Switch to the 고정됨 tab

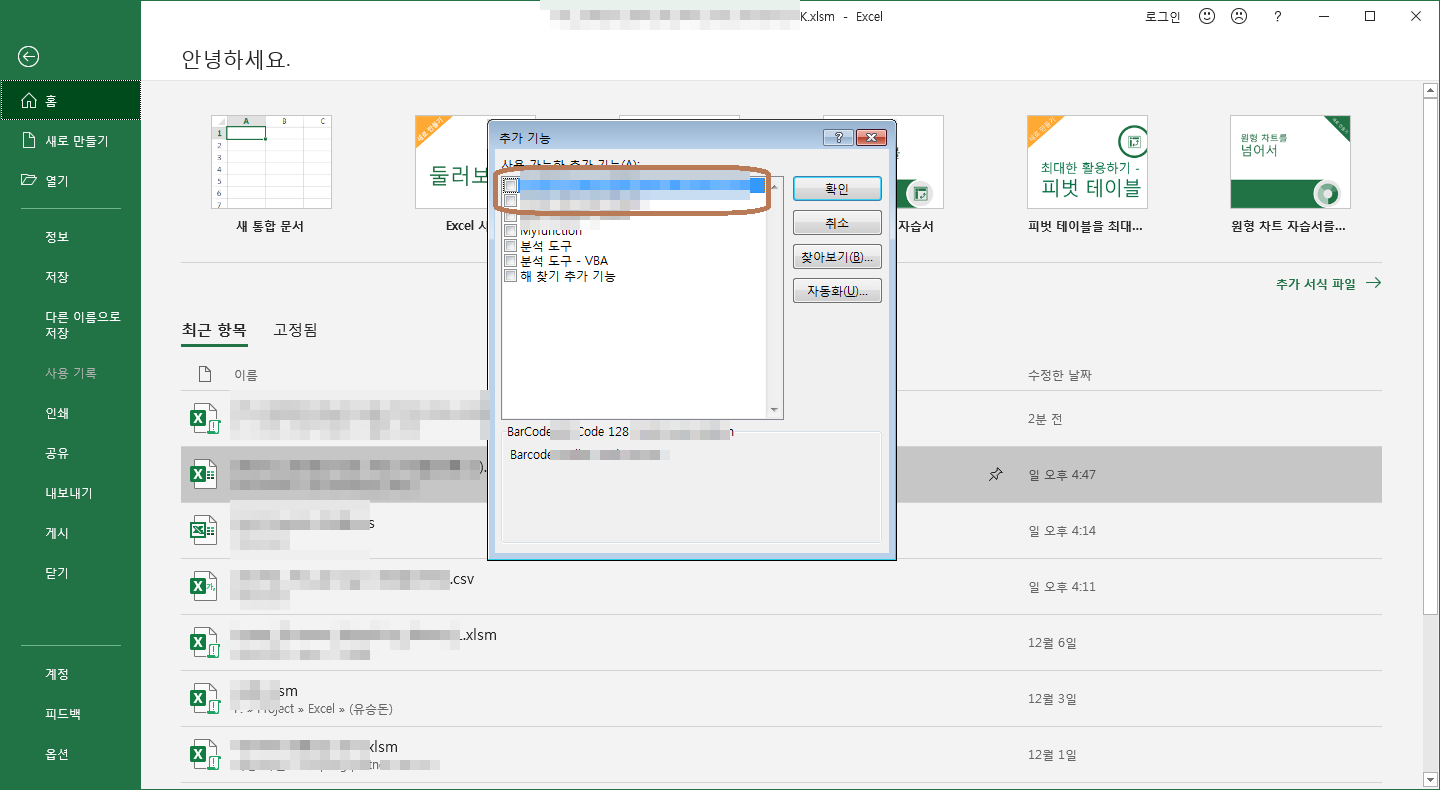295,330
